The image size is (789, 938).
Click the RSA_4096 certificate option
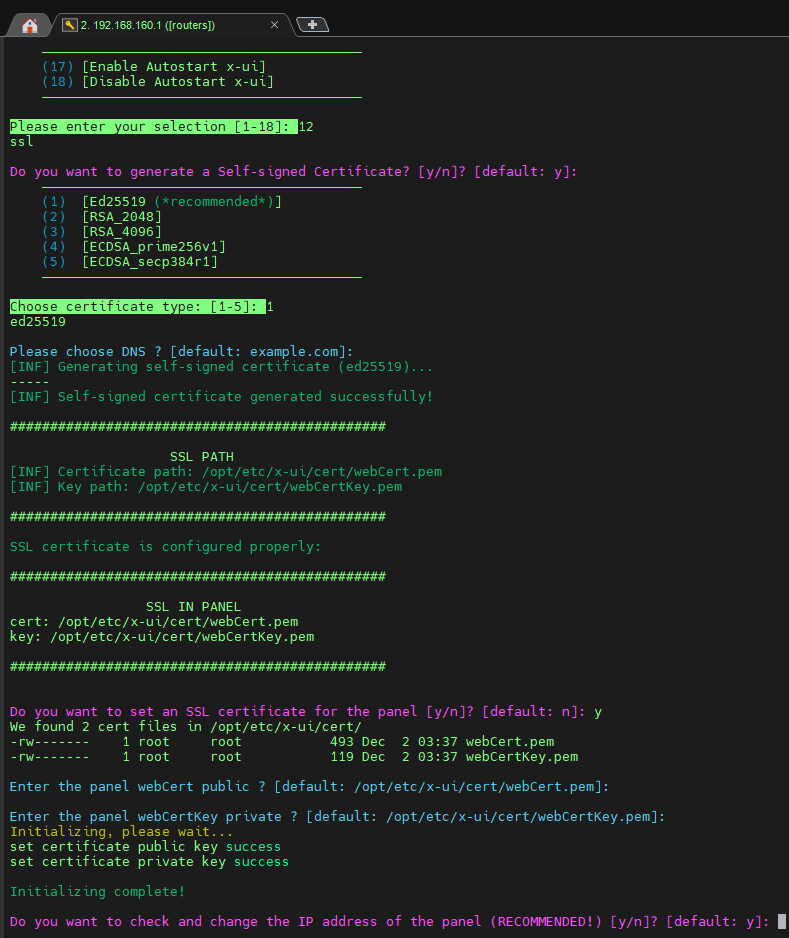(121, 232)
